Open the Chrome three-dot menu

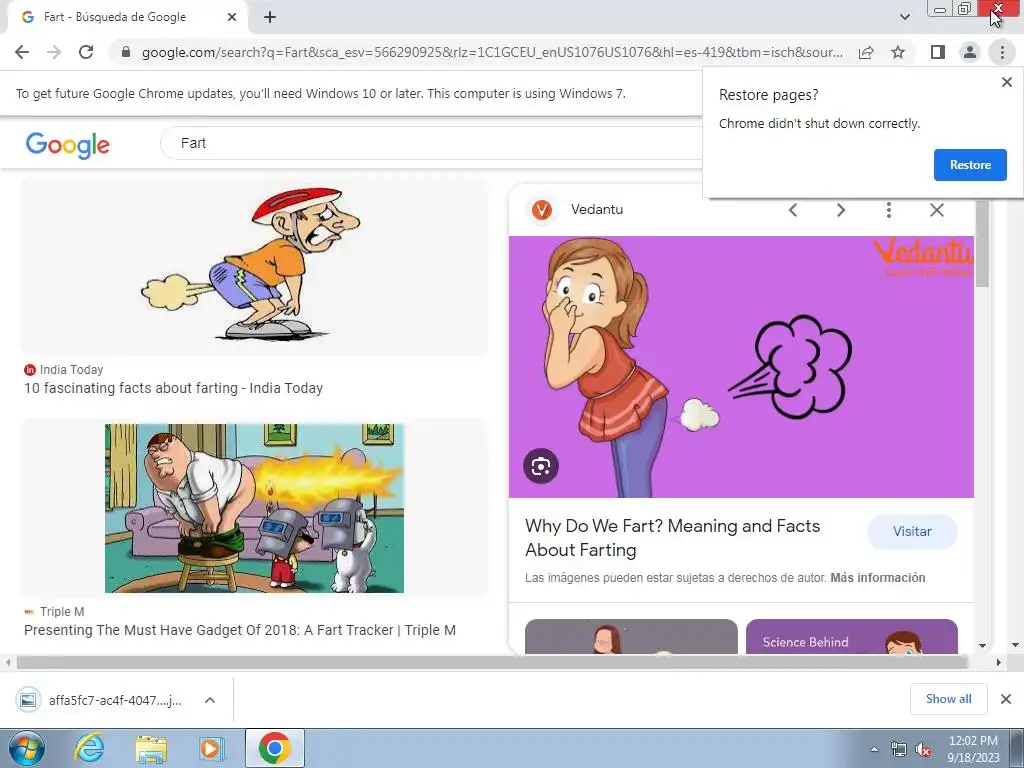(x=1002, y=52)
